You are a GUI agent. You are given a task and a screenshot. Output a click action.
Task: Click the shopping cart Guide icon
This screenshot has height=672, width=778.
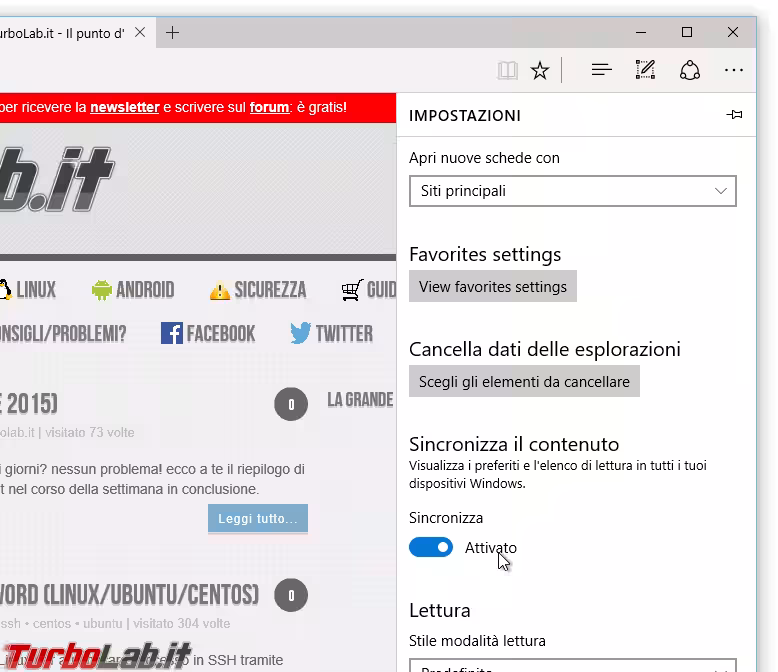352,290
